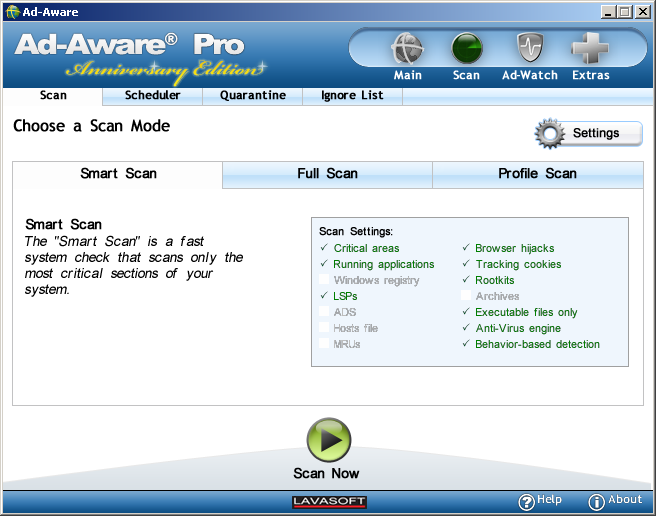656x516 pixels.
Task: Click the 'Scan Settings:' label
Action: click(356, 231)
